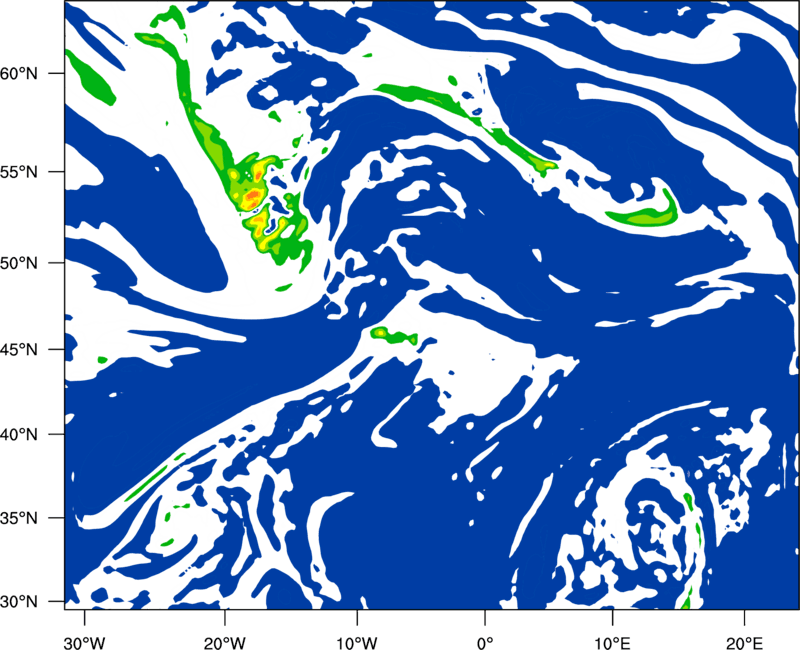This screenshot has height=650, width=800.
Task: Click the 50°N latitude label
Action: pos(19,263)
